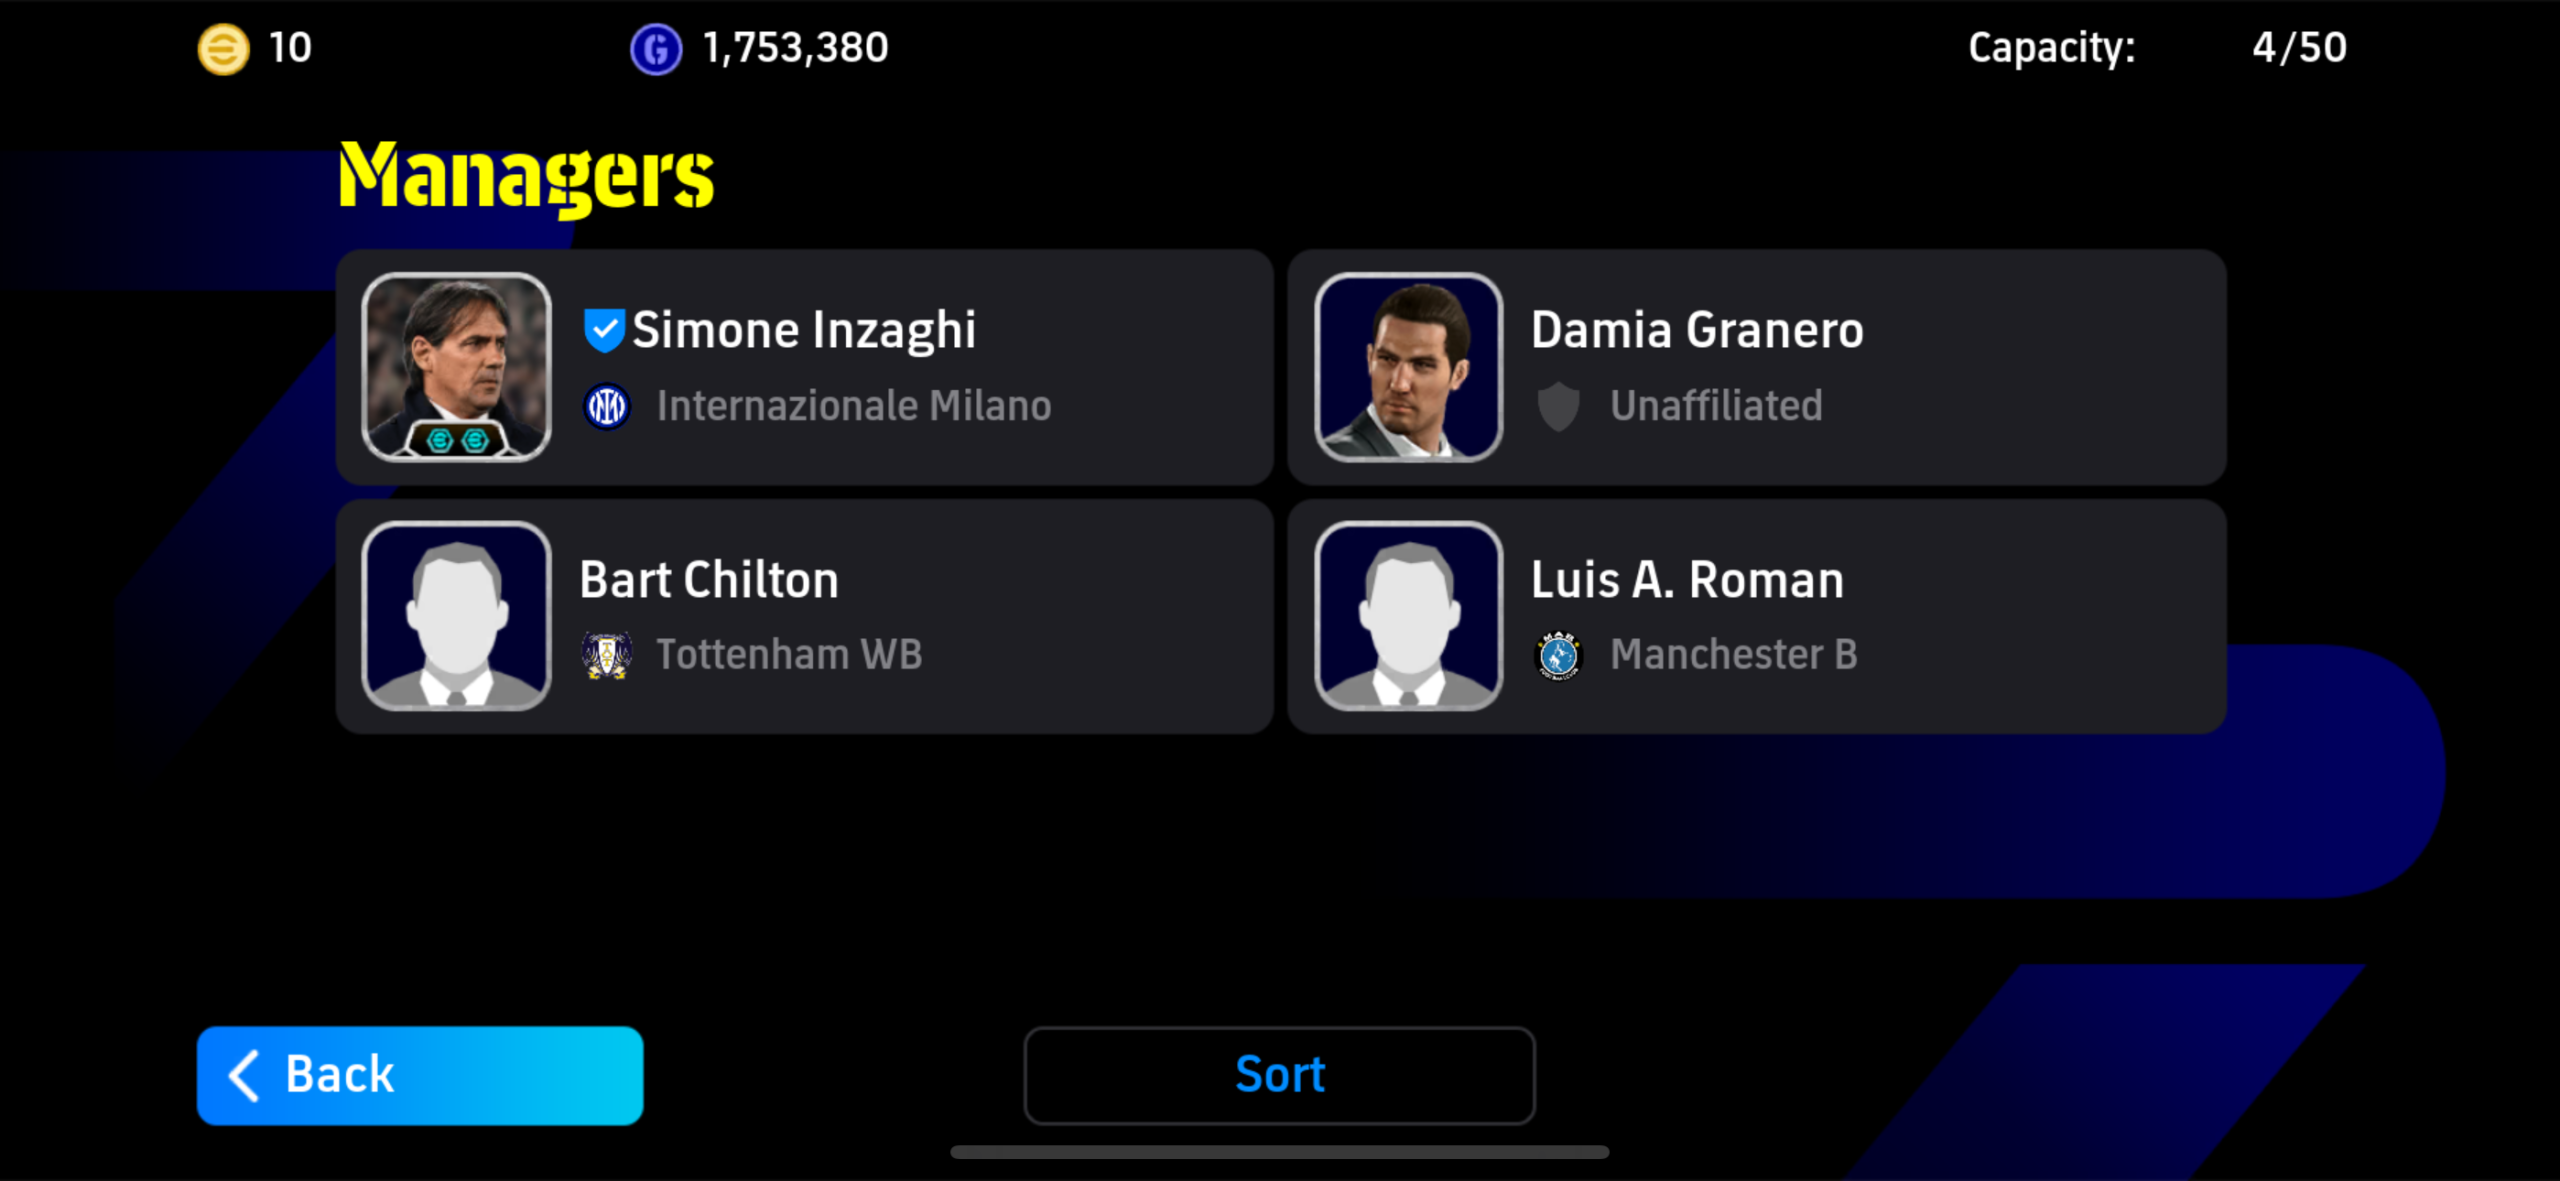Tap the 1,753,380 GP balance
Screen dimensions: 2560x1181
tap(795, 48)
